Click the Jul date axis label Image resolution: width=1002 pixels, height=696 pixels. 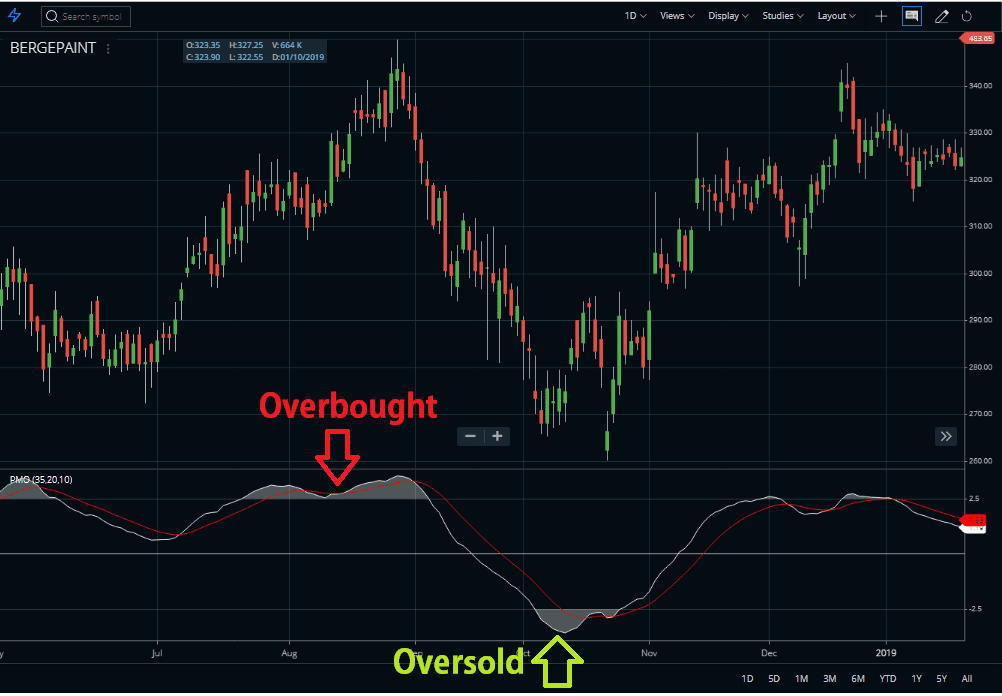157,653
